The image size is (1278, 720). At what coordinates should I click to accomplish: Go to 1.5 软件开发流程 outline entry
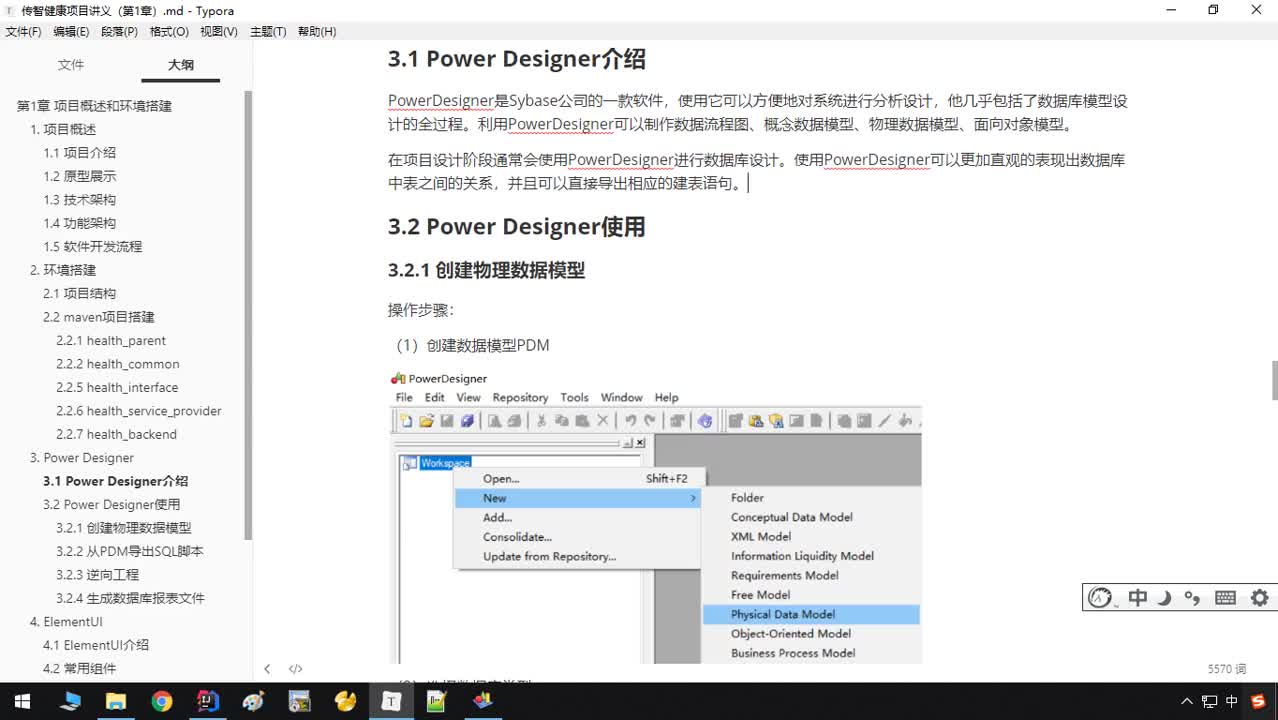[93, 247]
